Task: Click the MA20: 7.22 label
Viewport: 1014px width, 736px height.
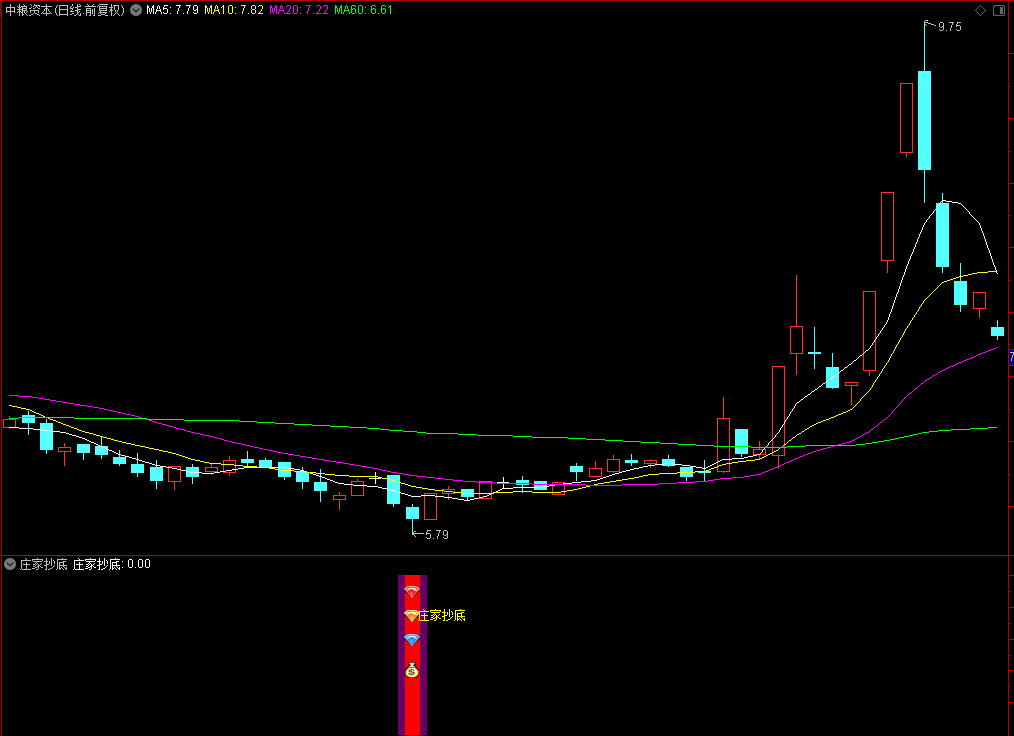Action: (x=299, y=10)
